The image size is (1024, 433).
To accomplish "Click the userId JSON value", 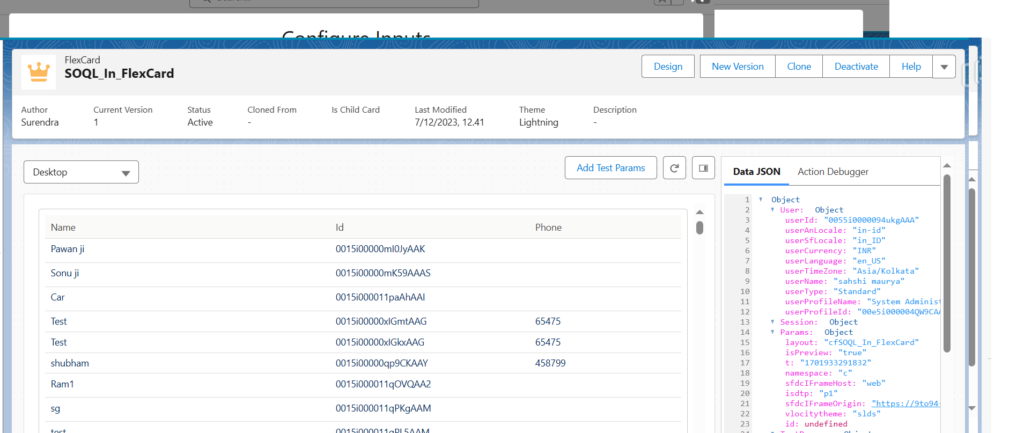I will coord(871,220).
